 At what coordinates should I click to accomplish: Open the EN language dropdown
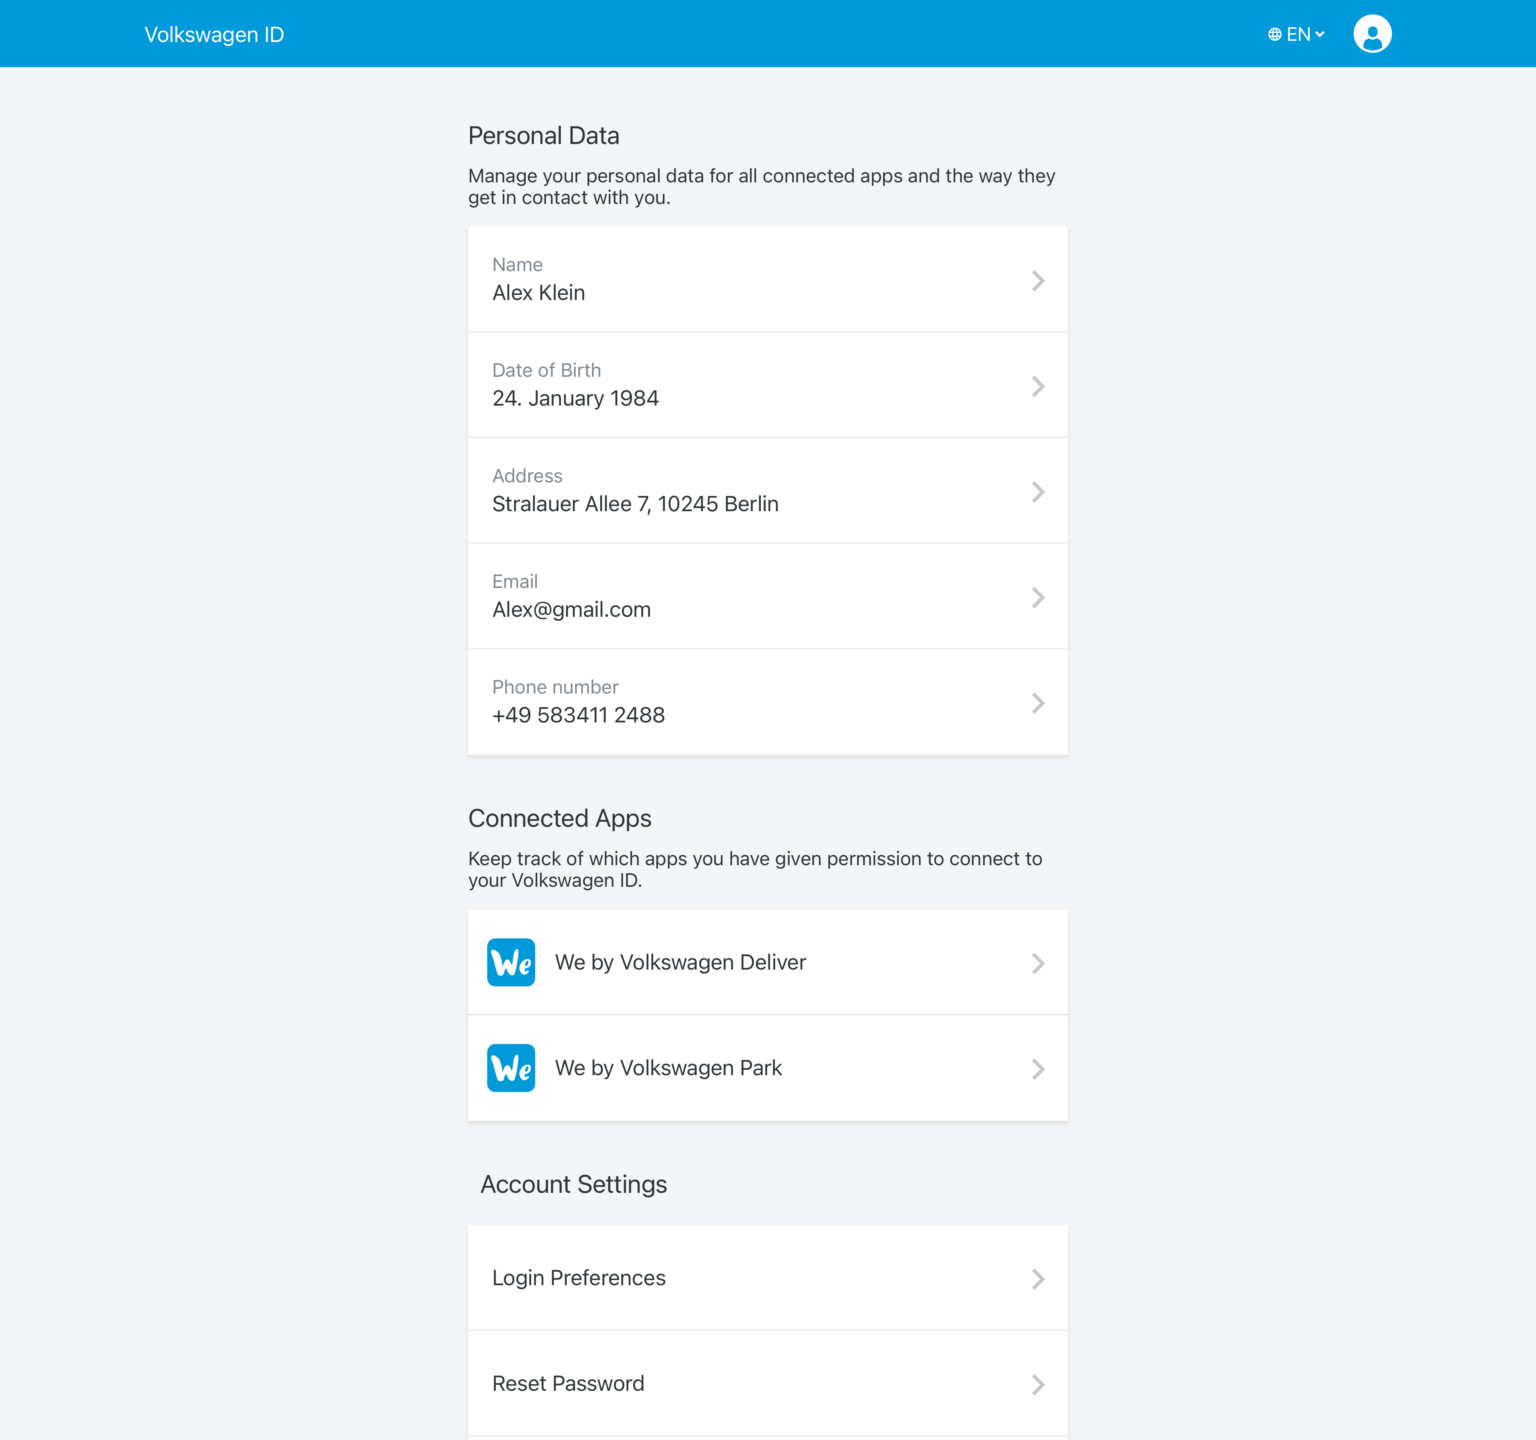coord(1297,34)
